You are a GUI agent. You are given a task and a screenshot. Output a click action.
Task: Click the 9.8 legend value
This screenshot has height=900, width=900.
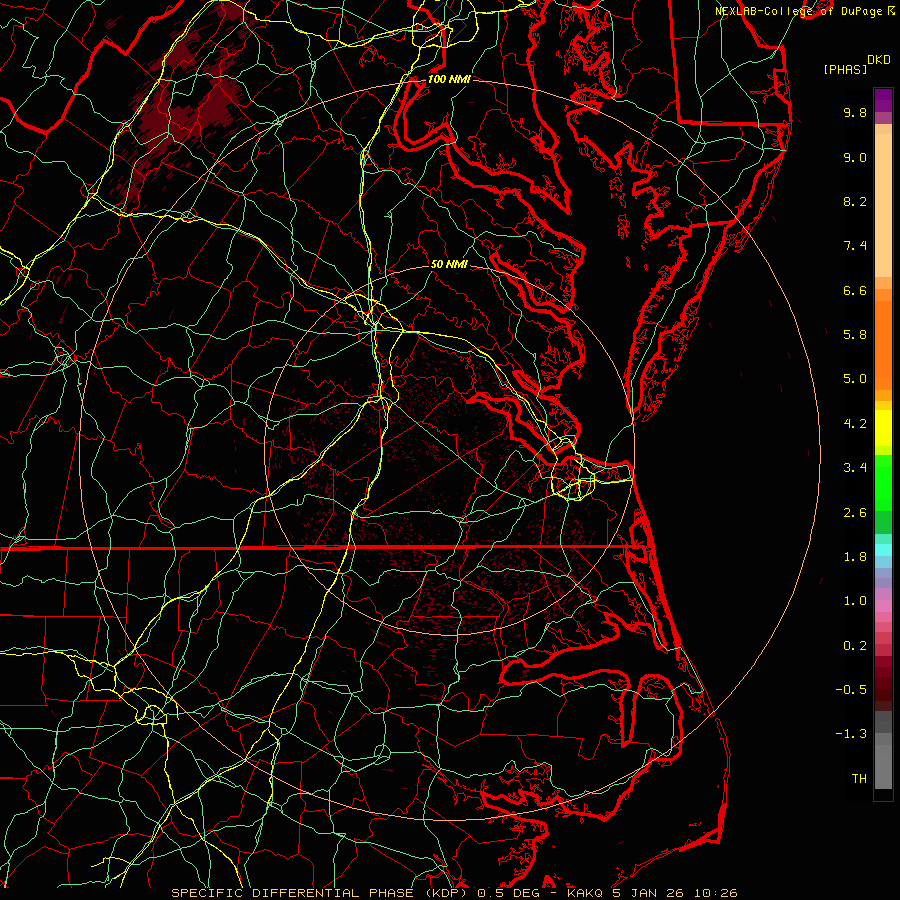tap(855, 112)
